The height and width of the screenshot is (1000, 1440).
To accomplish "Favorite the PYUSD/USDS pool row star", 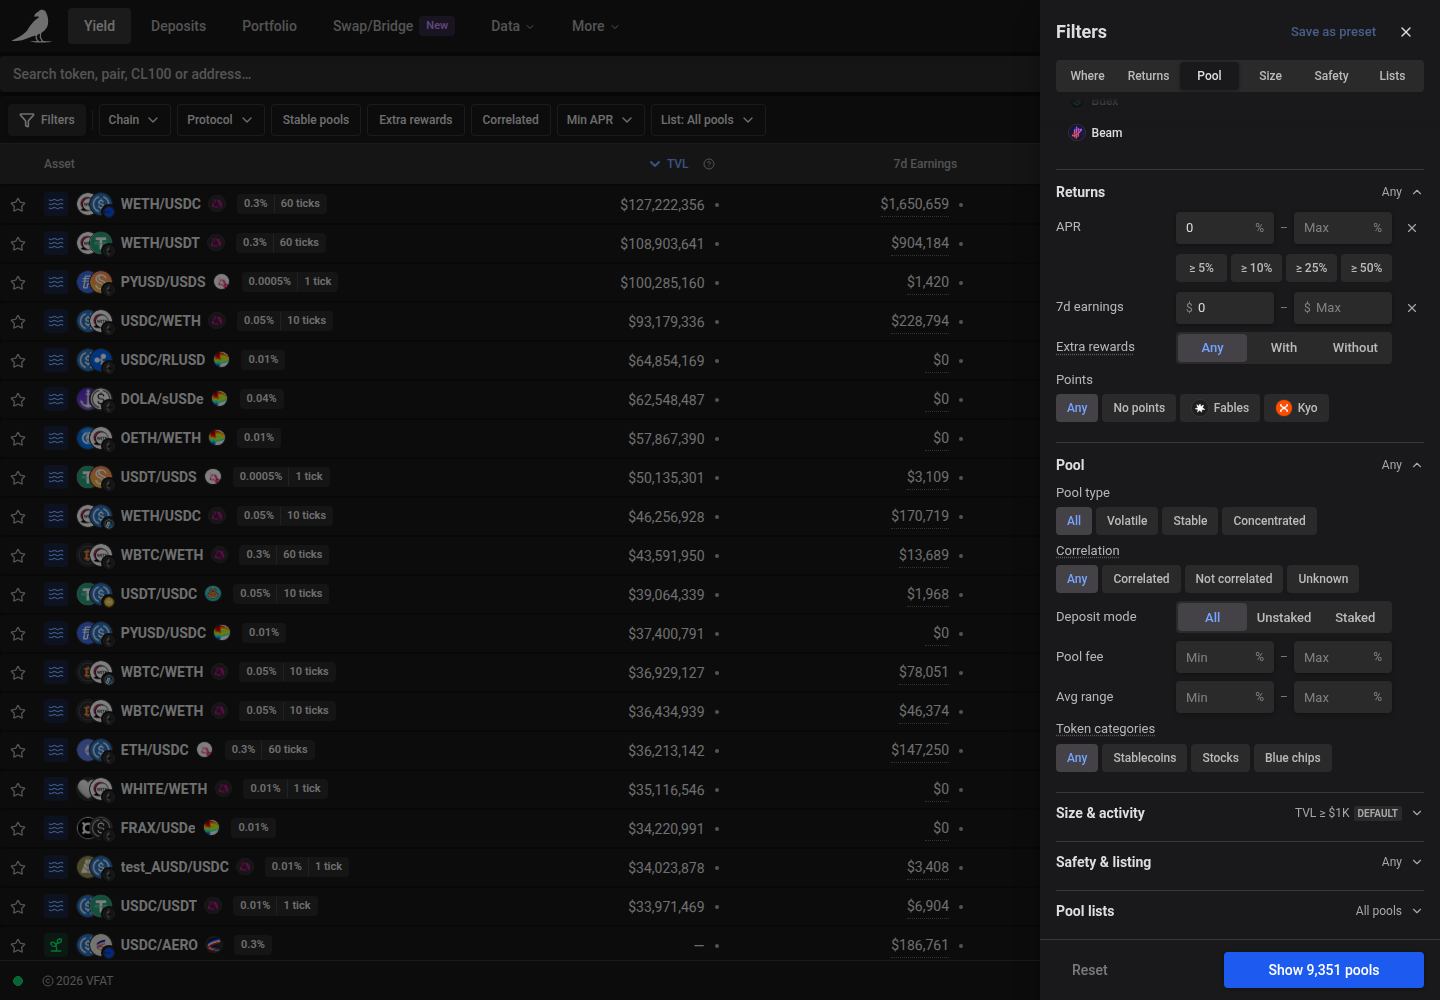I will click(x=18, y=283).
